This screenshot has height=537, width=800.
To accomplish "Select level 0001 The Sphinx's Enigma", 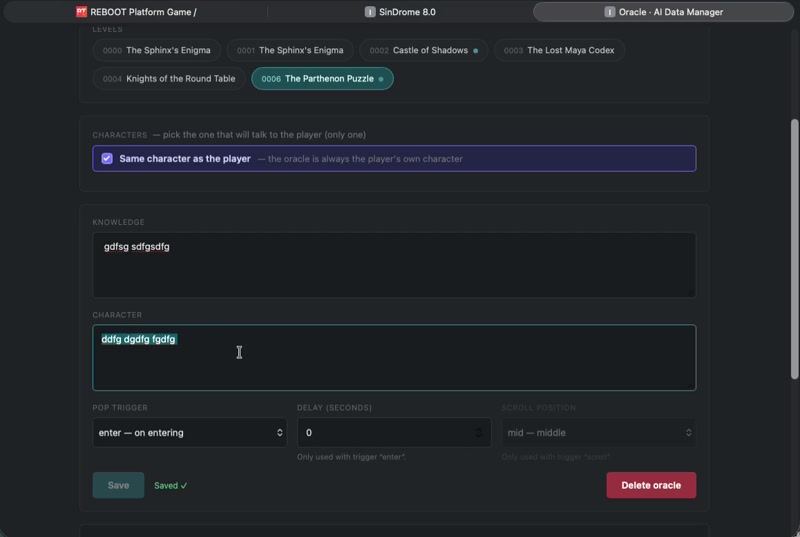I will point(290,50).
